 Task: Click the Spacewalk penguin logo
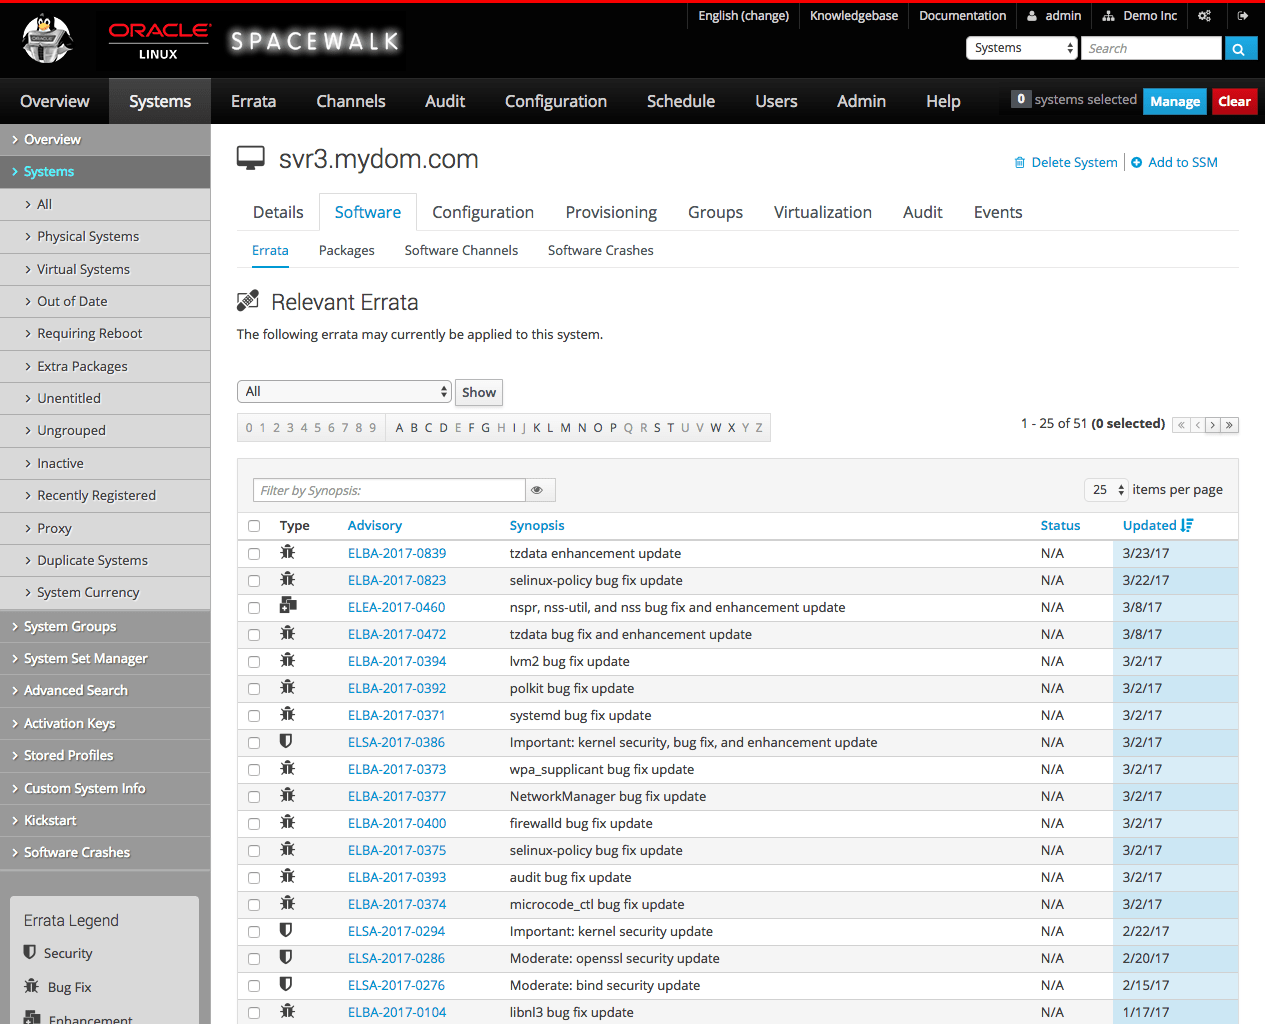[x=48, y=40]
